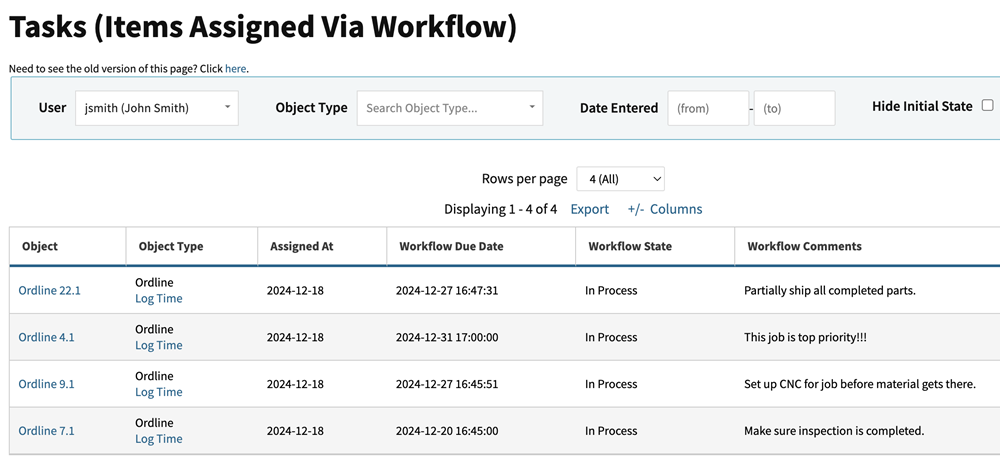Click the Export link
Viewport: 1000px width, 468px height.
[x=589, y=209]
